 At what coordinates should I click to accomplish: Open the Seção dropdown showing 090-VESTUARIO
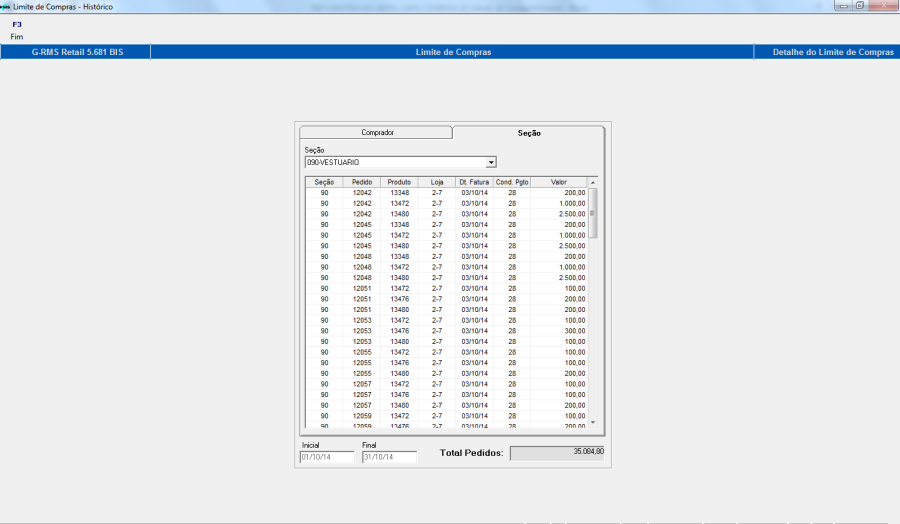click(491, 162)
